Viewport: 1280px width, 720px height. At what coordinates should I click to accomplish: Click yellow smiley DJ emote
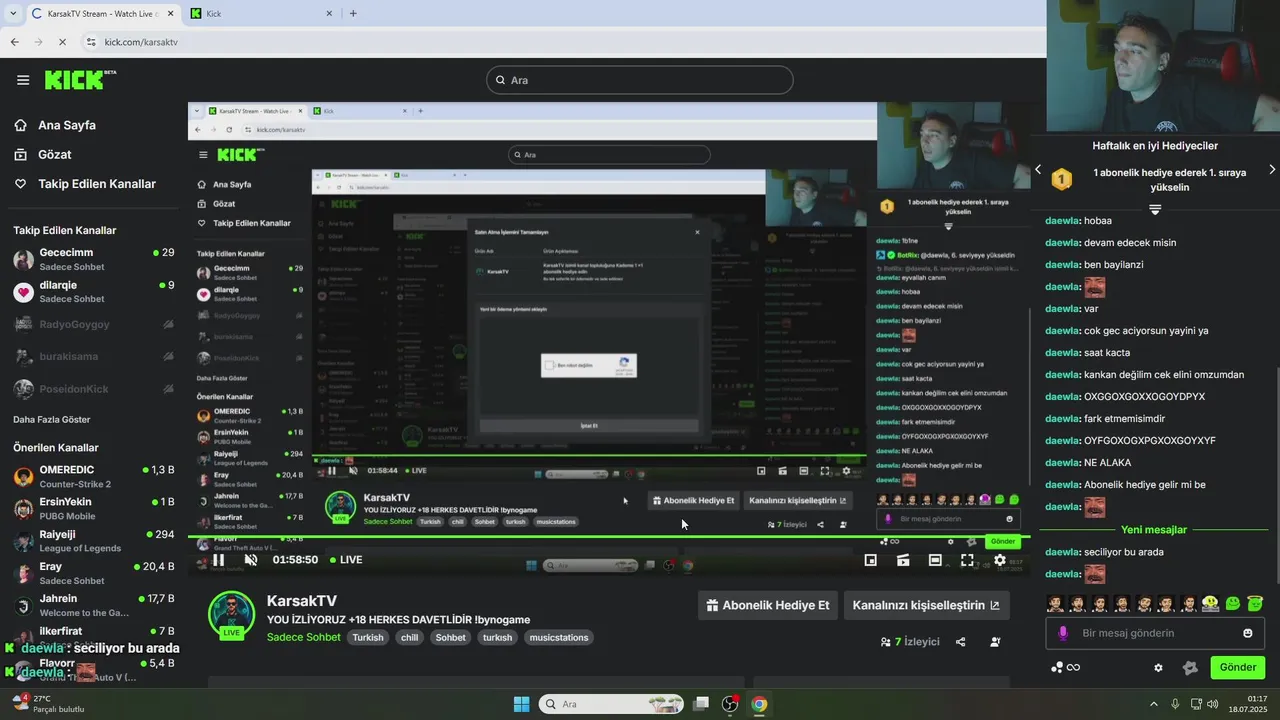(x=1211, y=604)
